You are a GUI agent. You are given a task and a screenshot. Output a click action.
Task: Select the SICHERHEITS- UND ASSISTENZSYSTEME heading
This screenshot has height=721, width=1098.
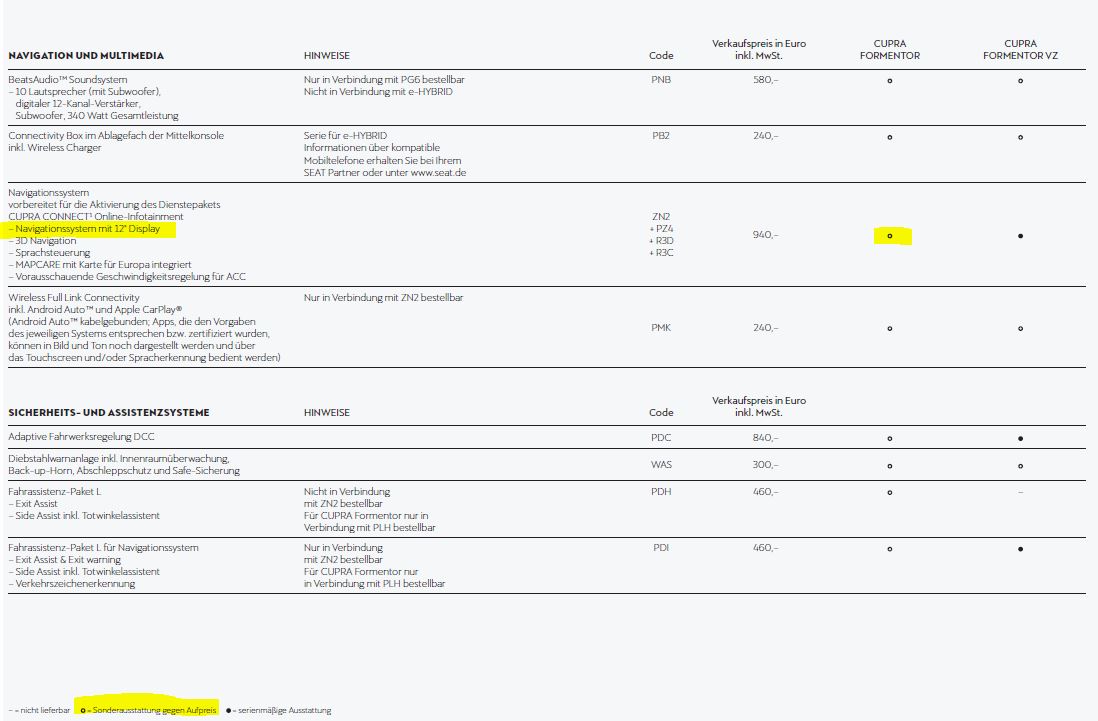tap(109, 413)
